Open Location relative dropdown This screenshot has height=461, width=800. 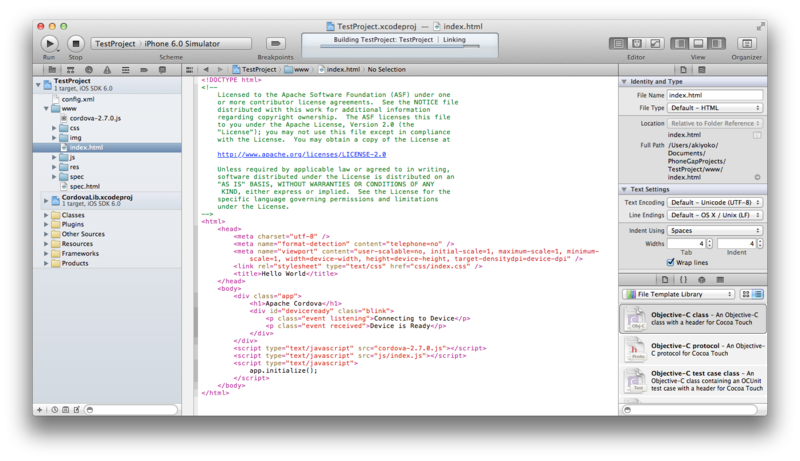(715, 123)
